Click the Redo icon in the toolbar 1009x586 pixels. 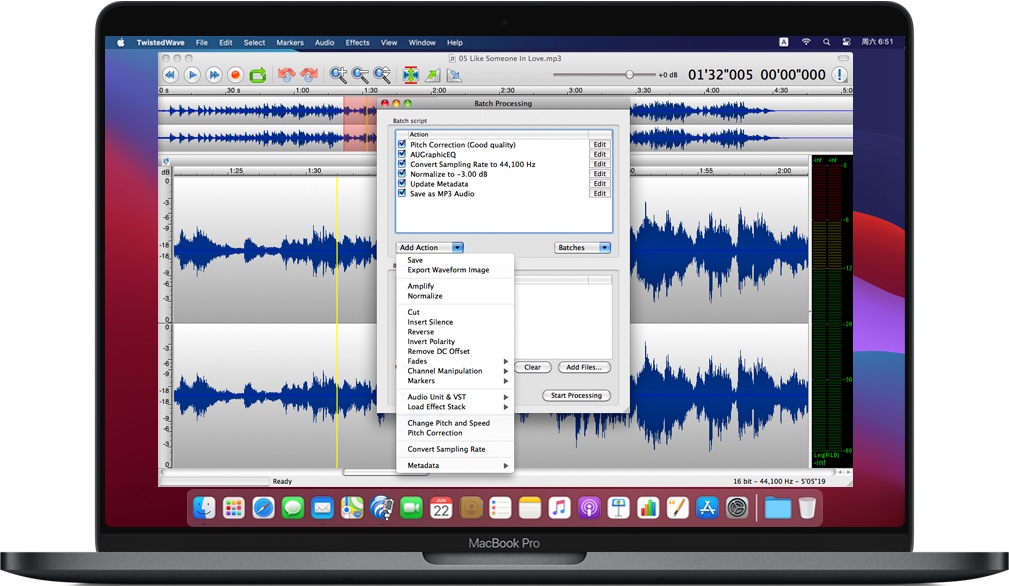click(310, 74)
